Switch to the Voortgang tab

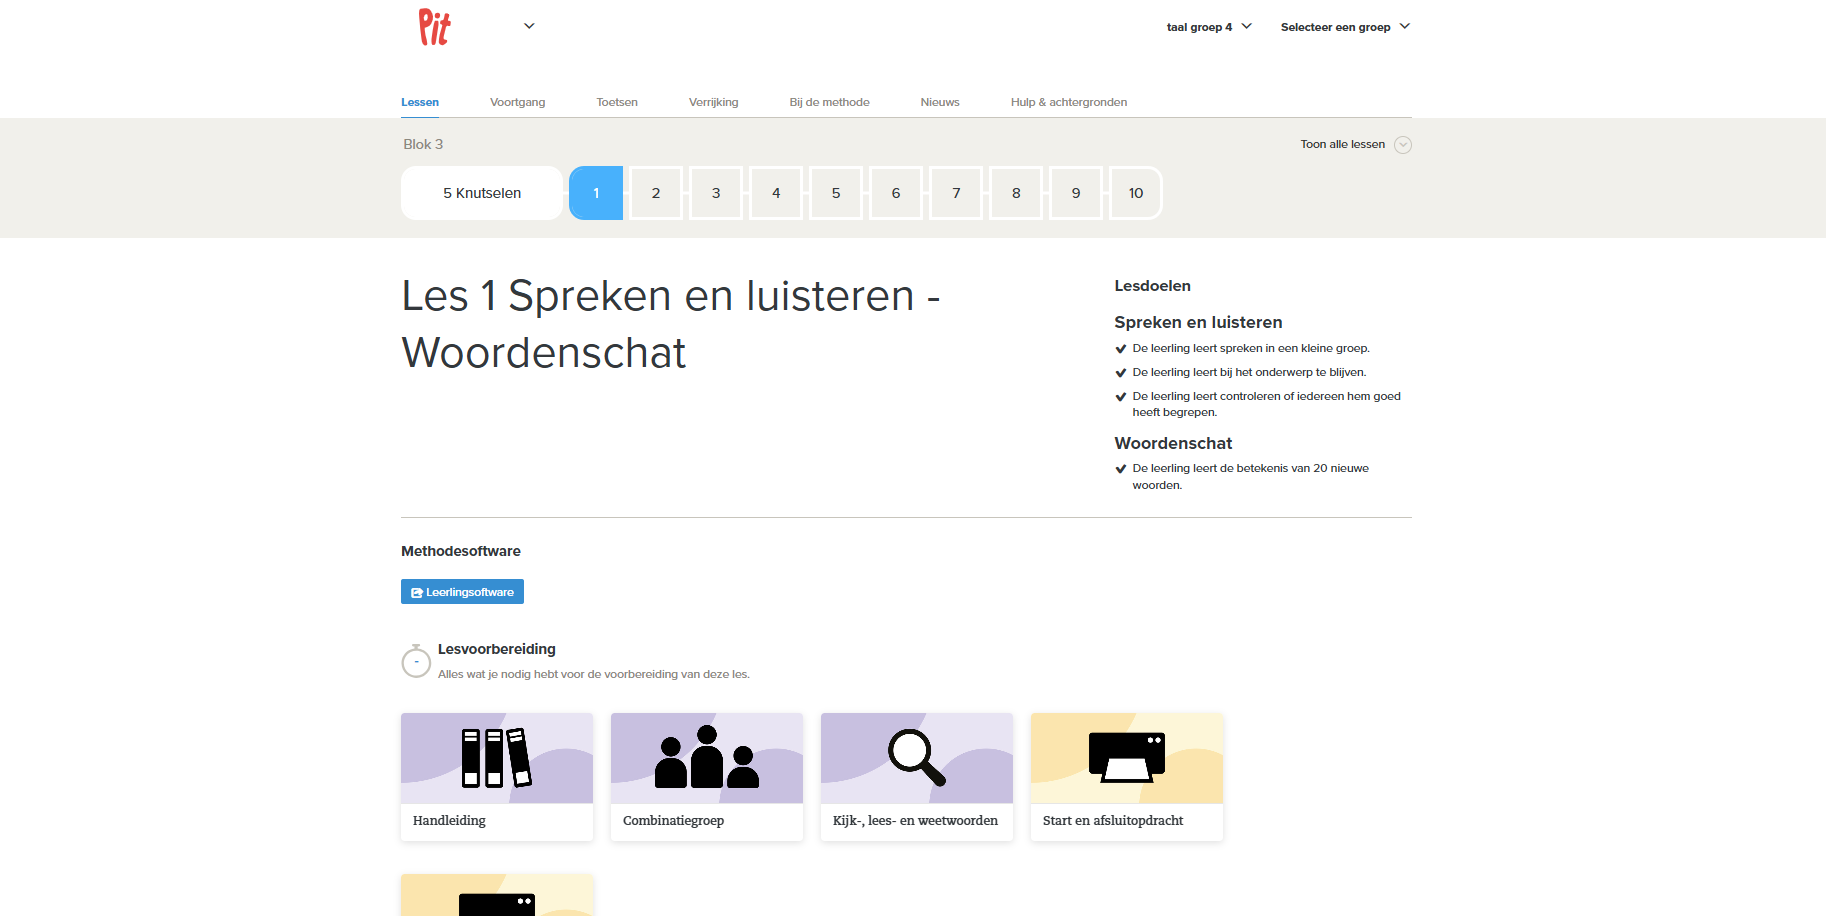coord(518,102)
